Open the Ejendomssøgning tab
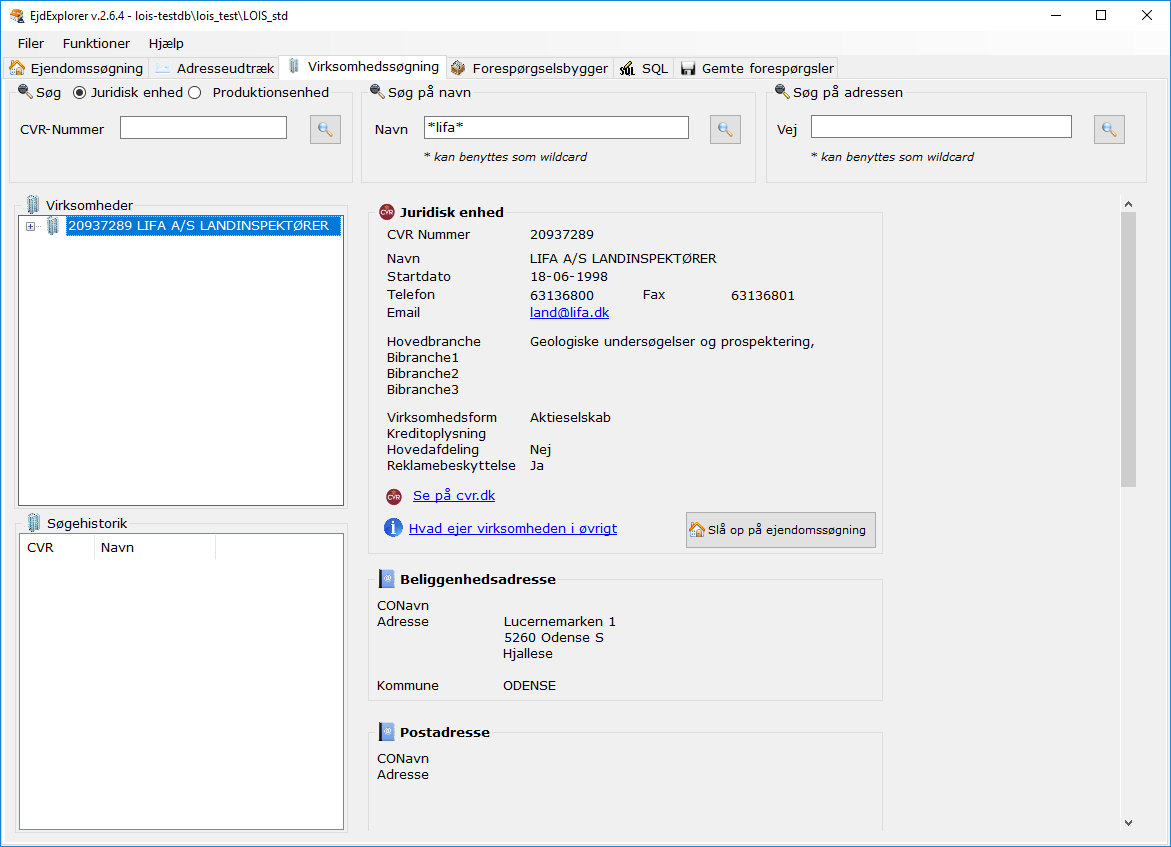The width and height of the screenshot is (1171, 847). click(77, 68)
